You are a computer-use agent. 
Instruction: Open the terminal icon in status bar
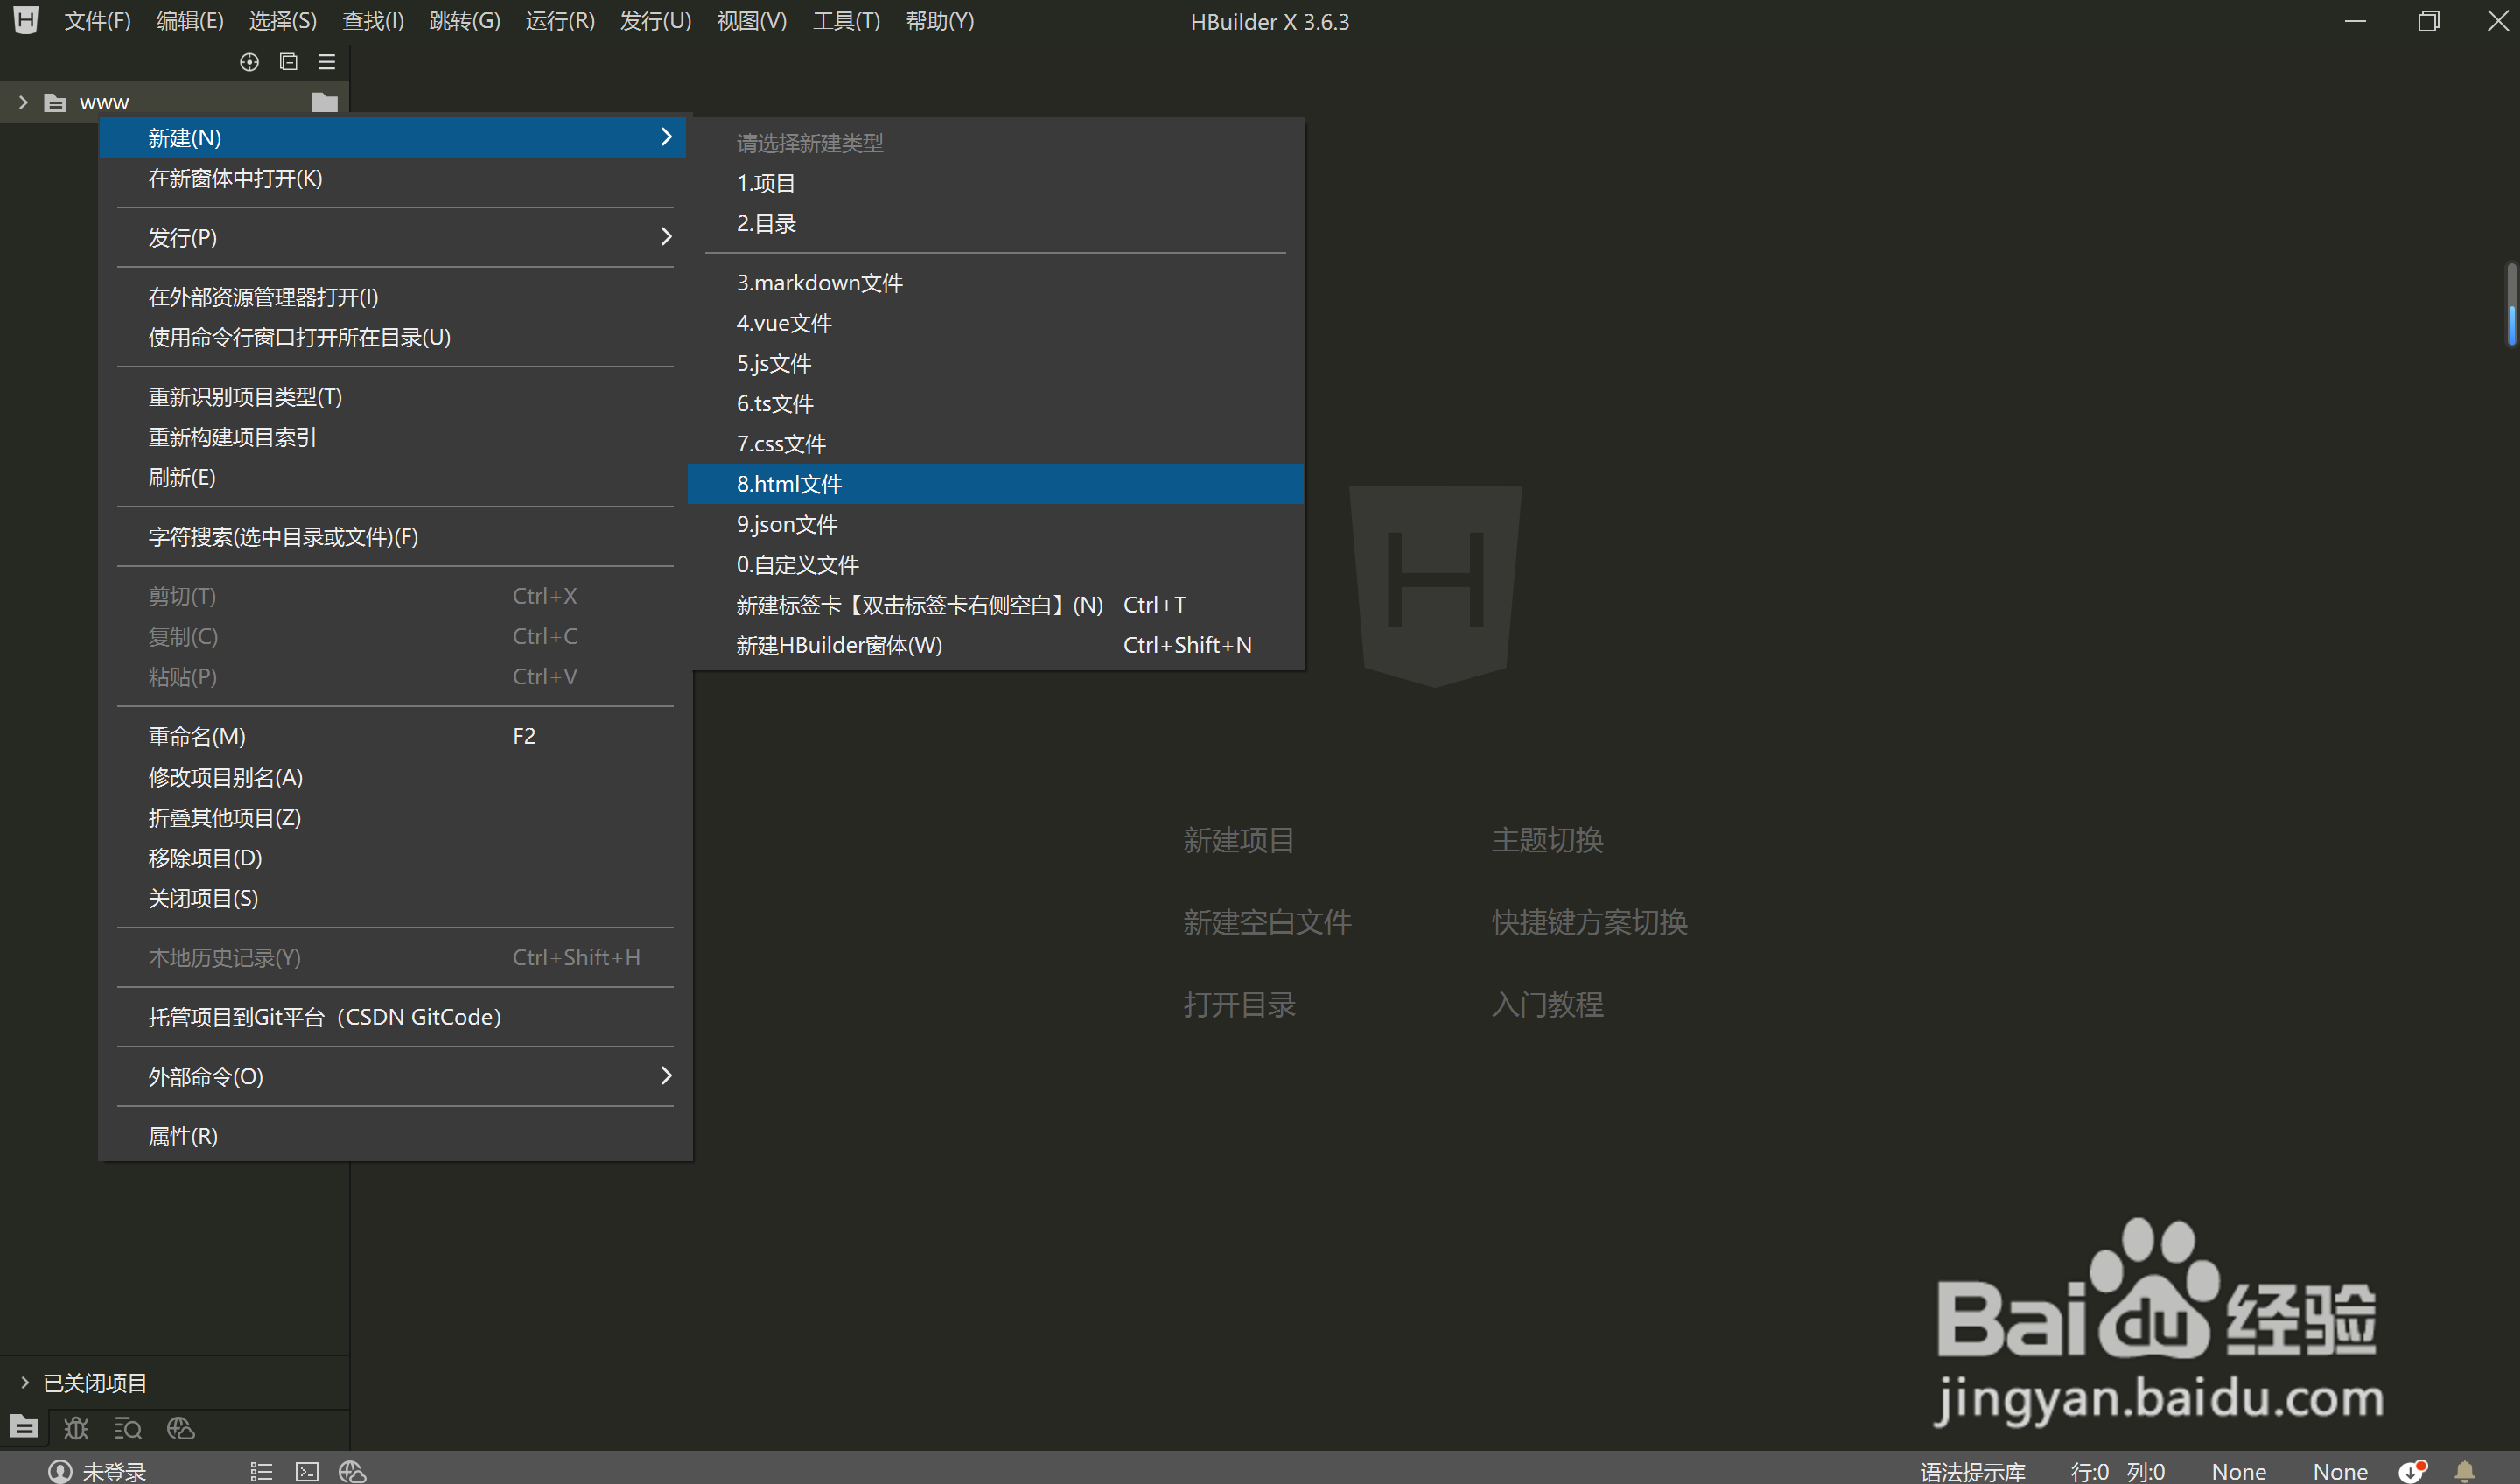coord(307,1471)
